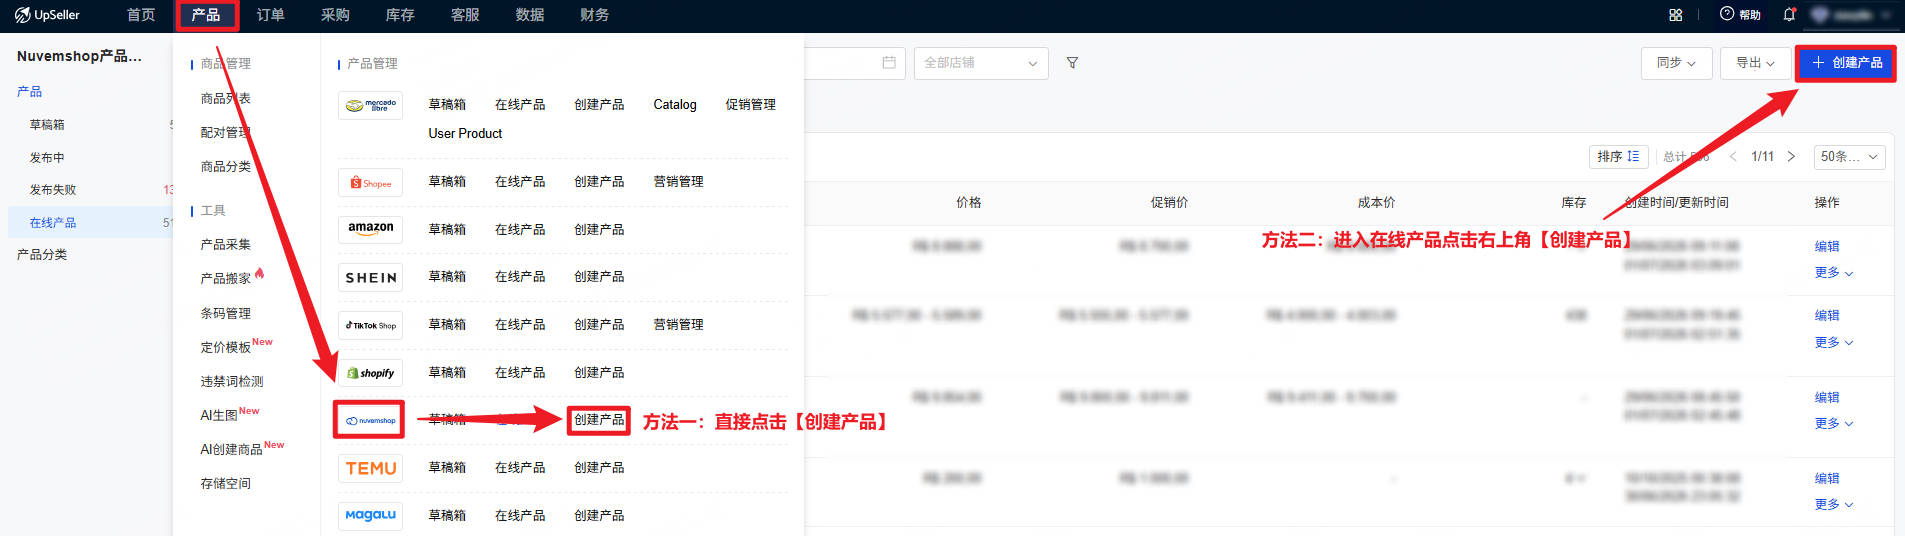The height and width of the screenshot is (536, 1905).
Task: Open the notification bell icon
Action: tap(1789, 15)
